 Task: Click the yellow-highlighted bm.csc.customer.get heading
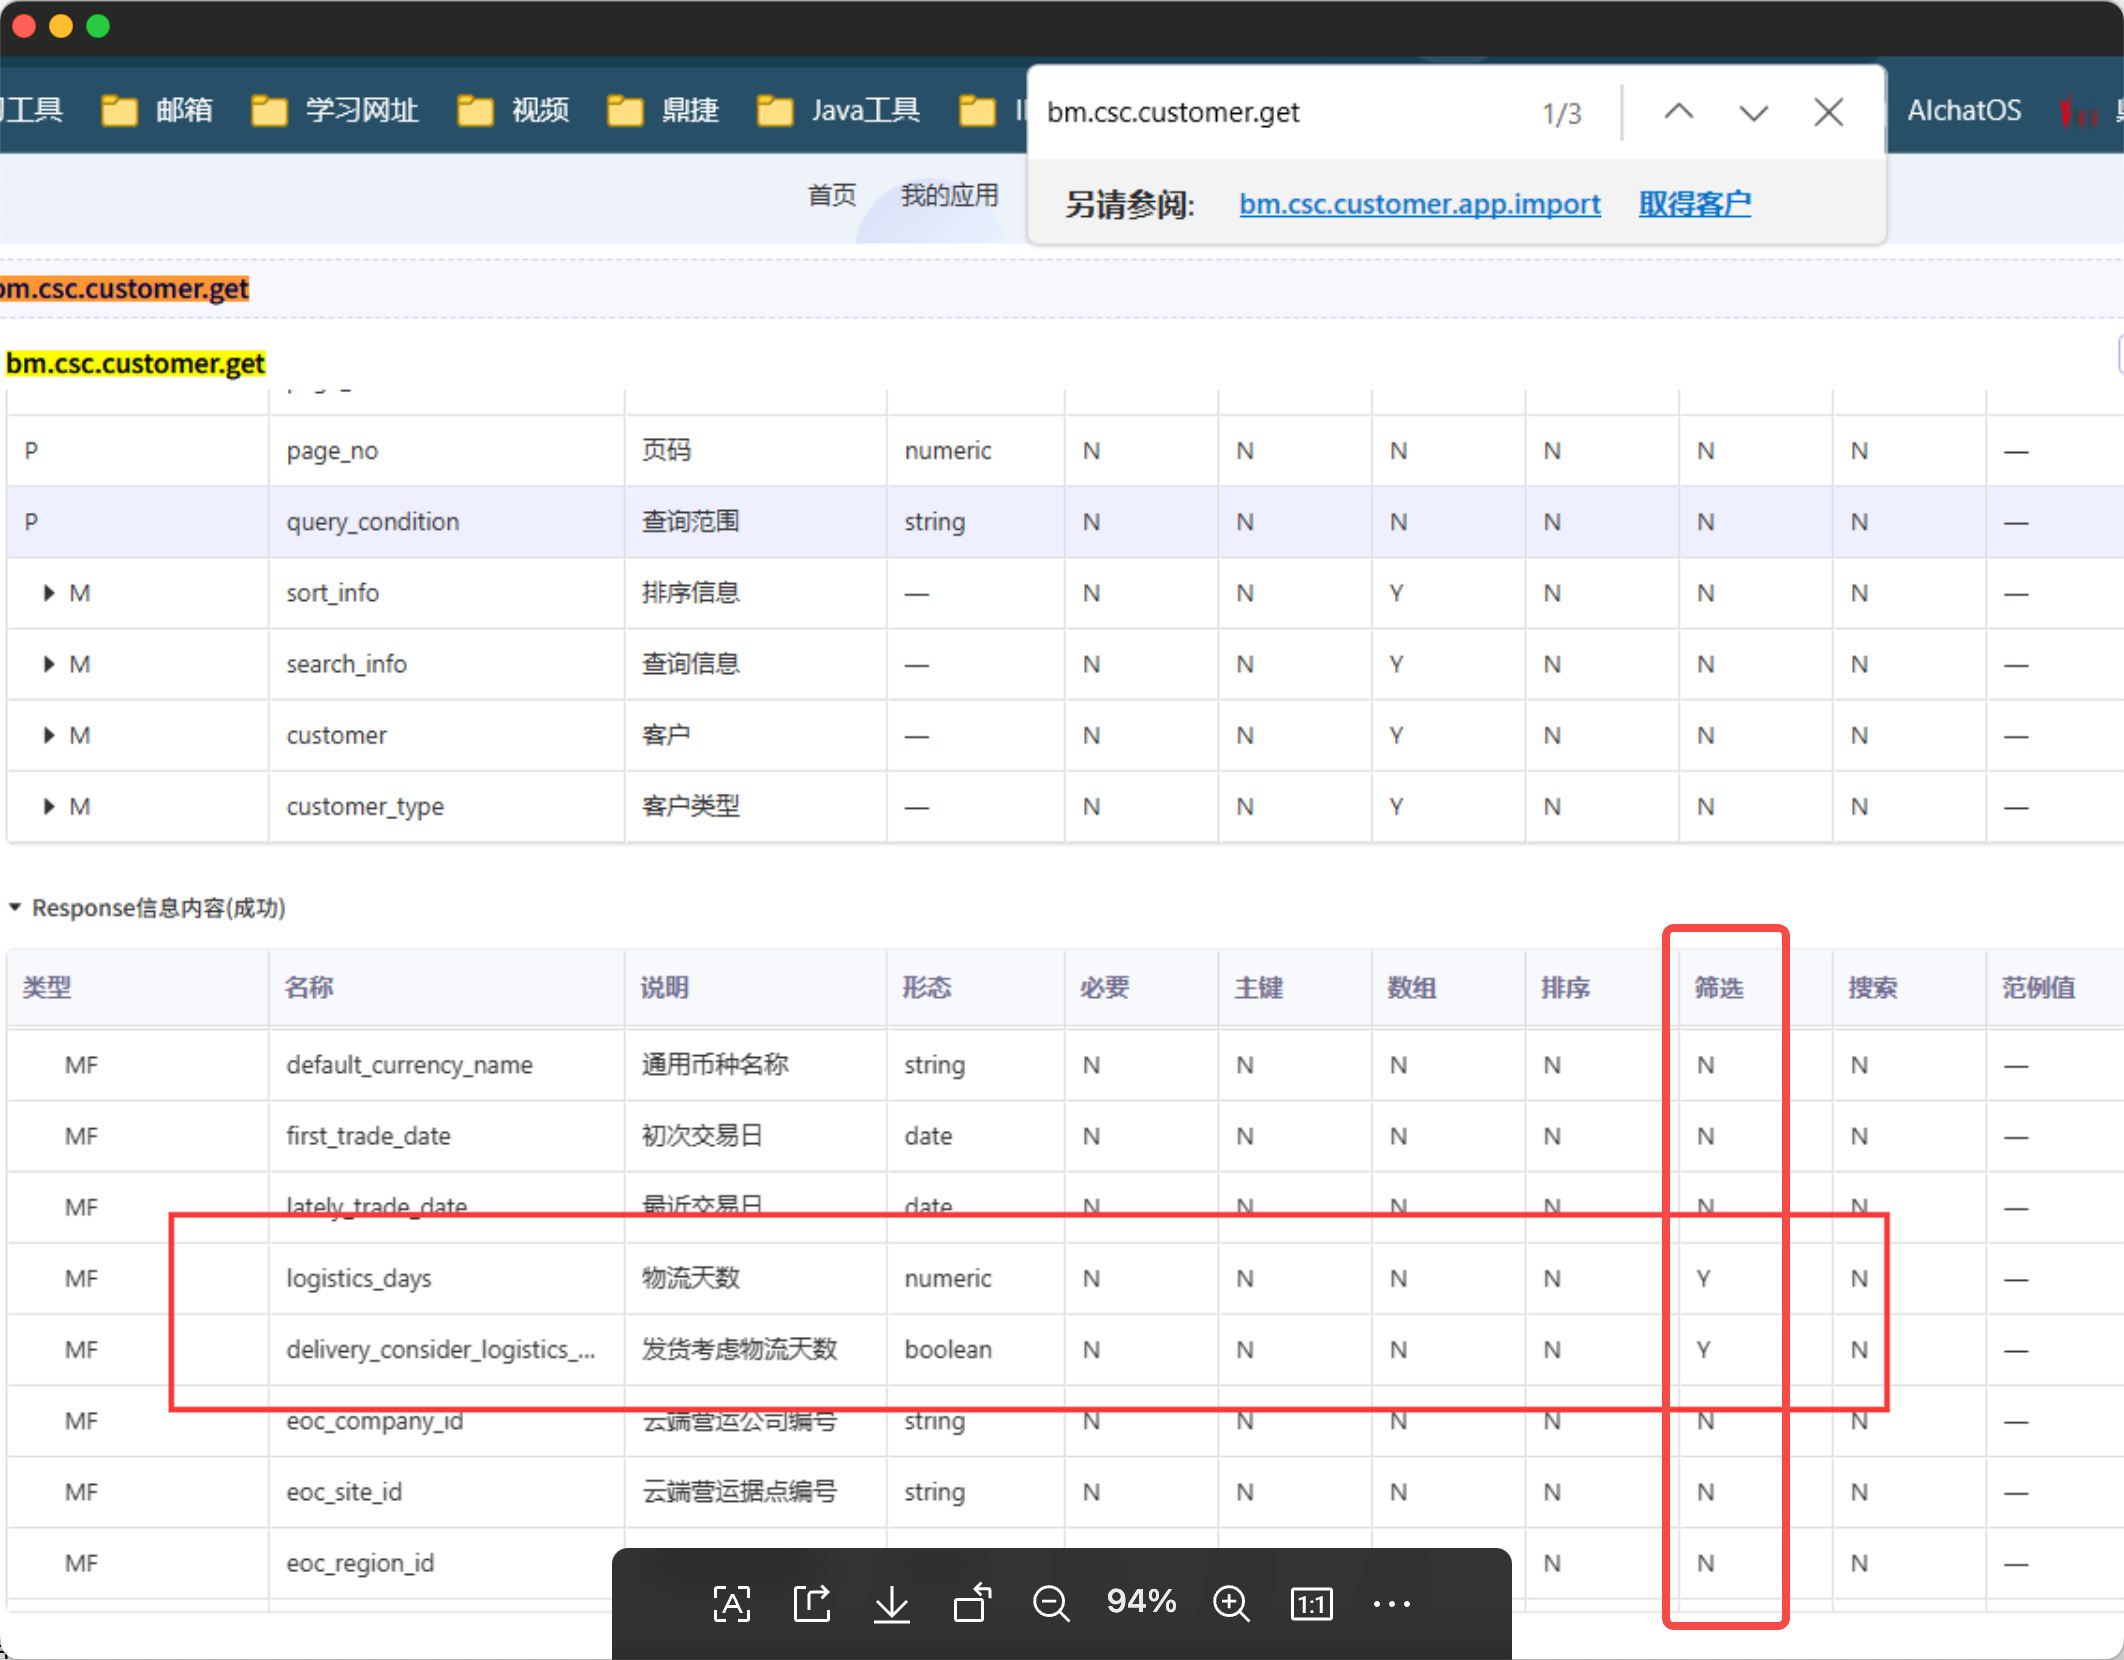pyautogui.click(x=135, y=363)
